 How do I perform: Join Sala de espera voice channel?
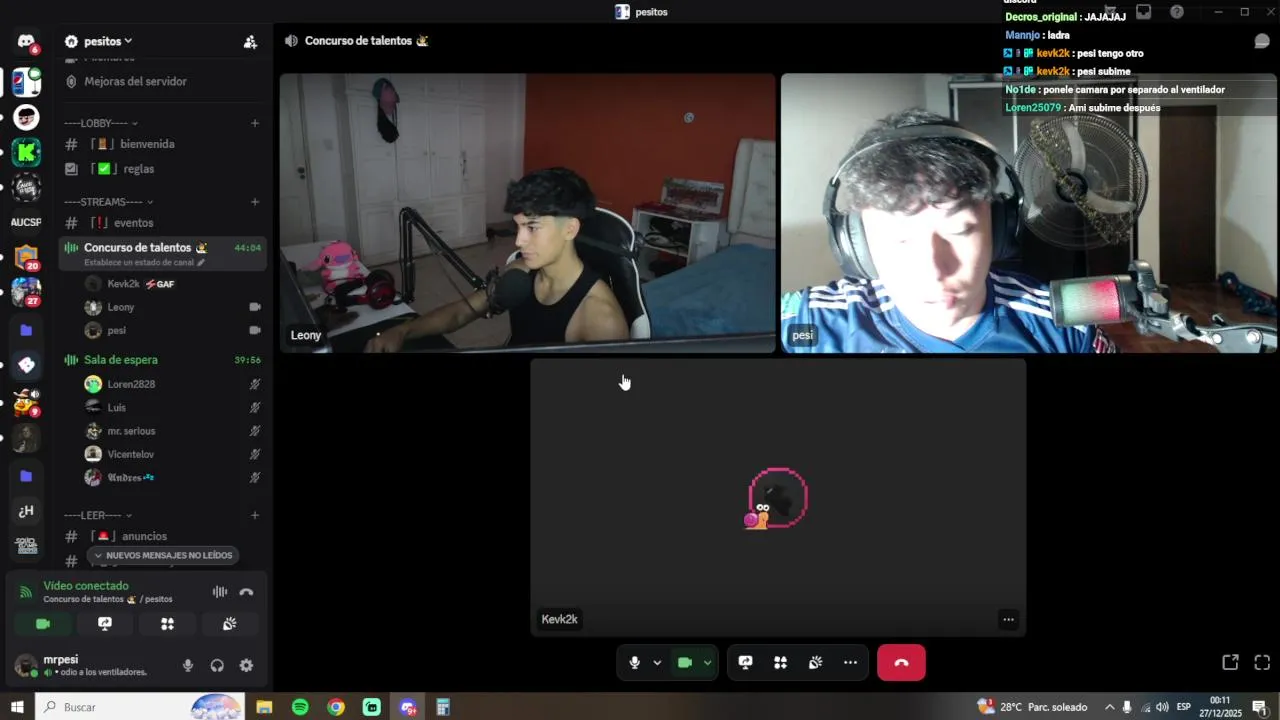click(x=162, y=360)
